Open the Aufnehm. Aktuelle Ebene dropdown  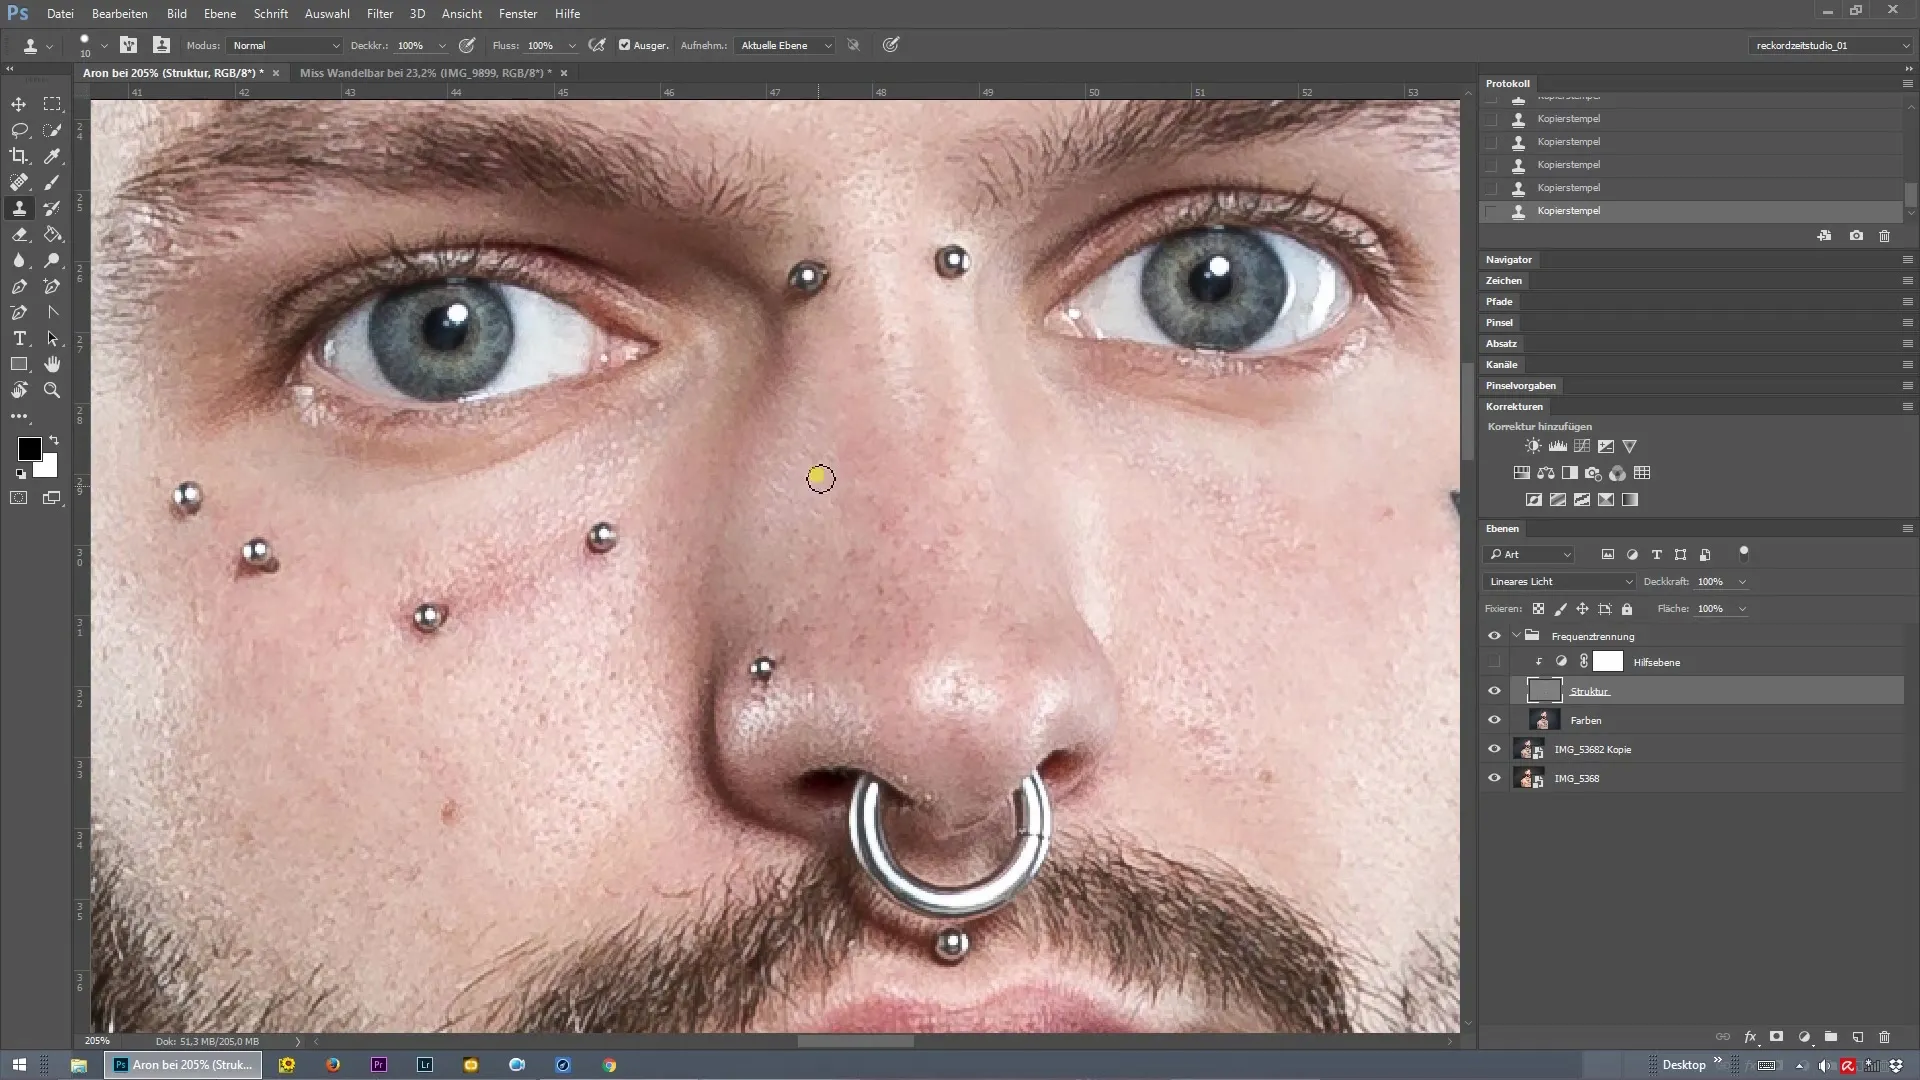click(785, 45)
